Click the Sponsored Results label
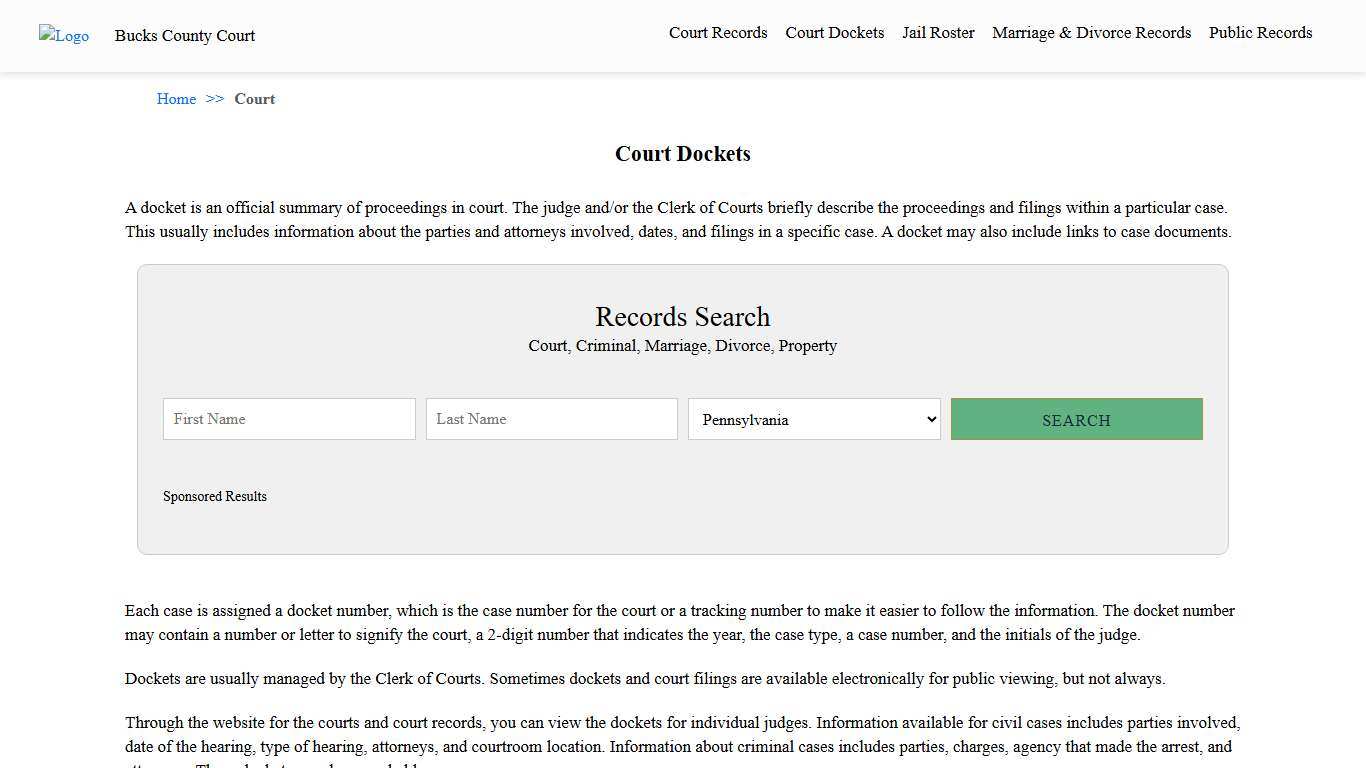The image size is (1366, 768). coord(215,496)
